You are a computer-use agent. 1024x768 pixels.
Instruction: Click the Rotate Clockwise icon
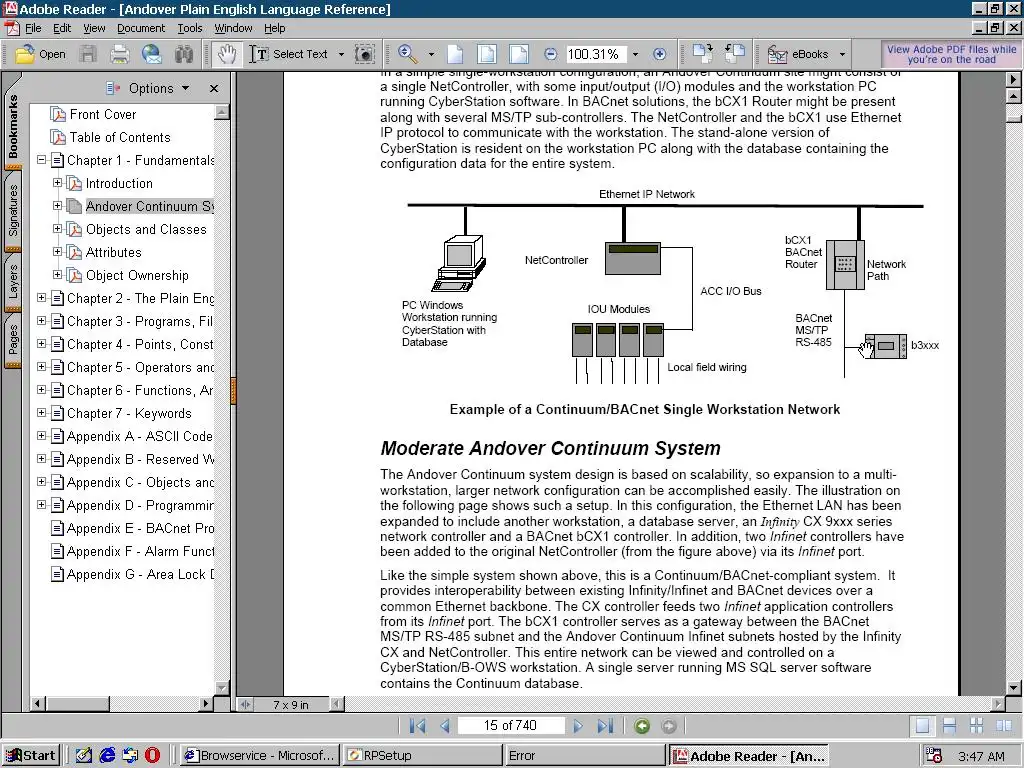(x=703, y=54)
